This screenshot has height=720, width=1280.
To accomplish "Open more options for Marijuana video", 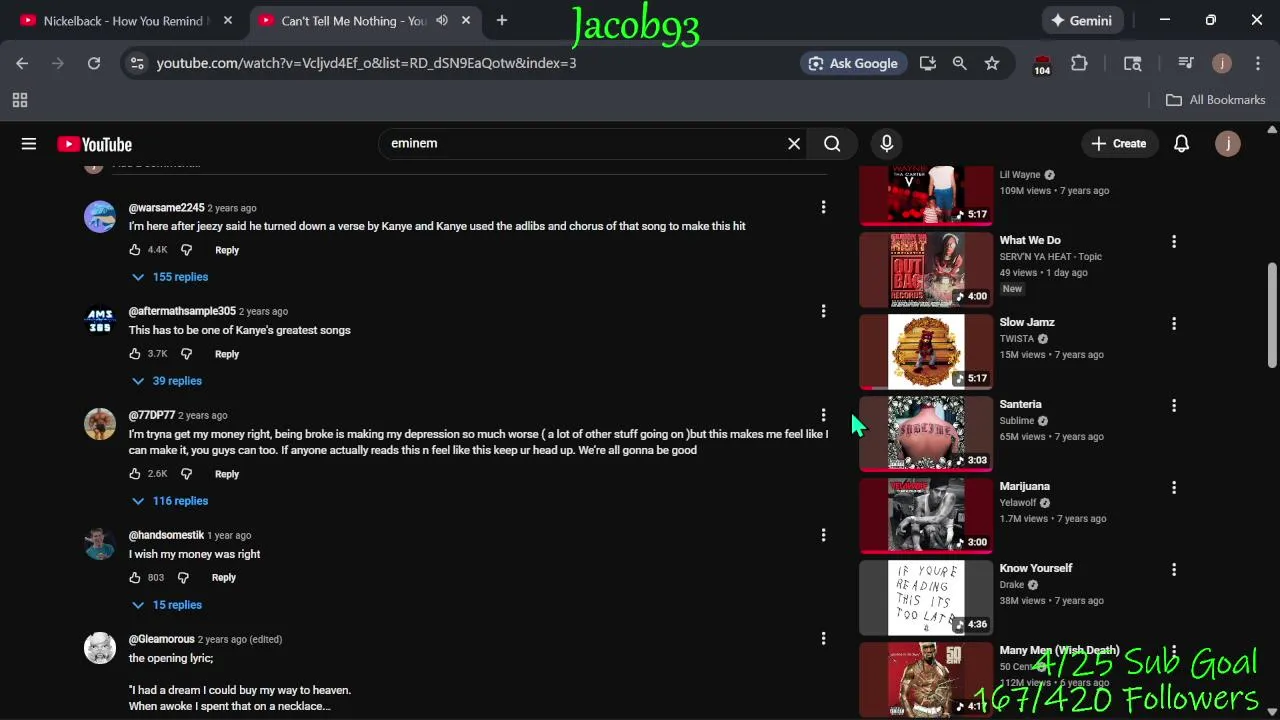I will 1174,487.
